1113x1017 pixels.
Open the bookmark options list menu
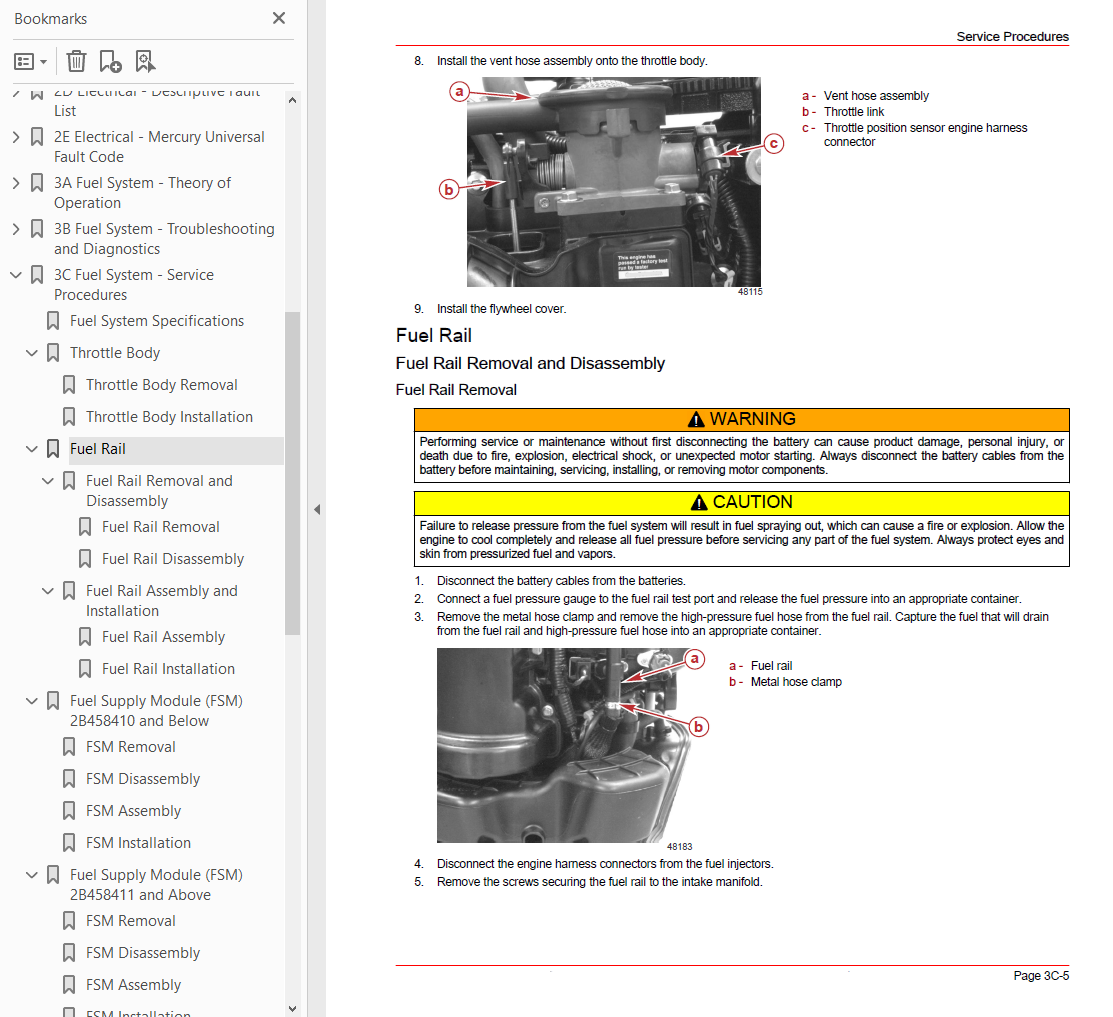pyautogui.click(x=31, y=62)
